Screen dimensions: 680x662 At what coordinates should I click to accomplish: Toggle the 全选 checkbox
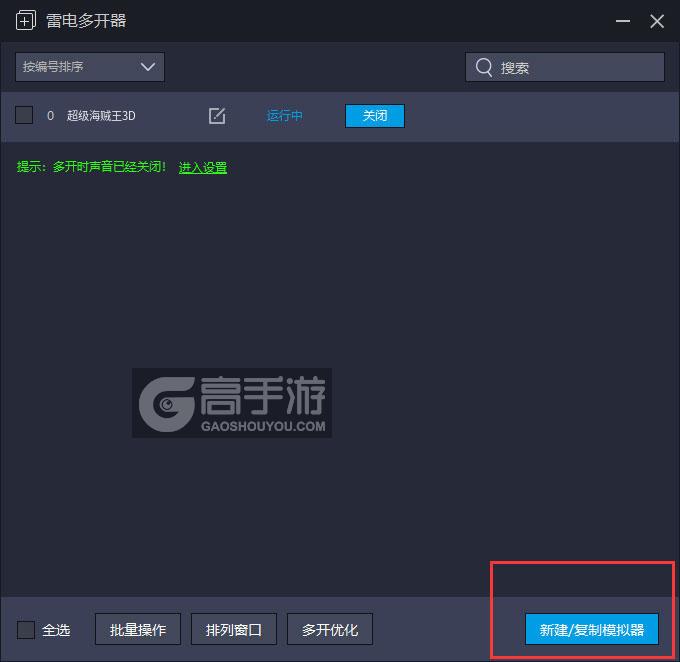[x=26, y=629]
